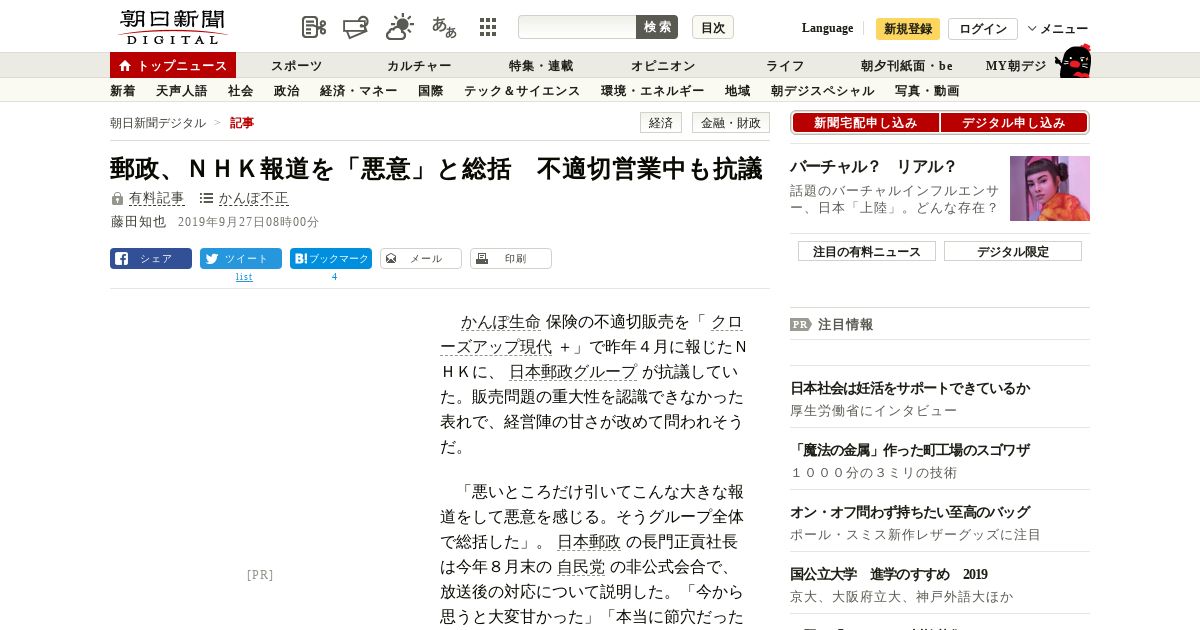
Task: Tweet this article
Action: 241,258
